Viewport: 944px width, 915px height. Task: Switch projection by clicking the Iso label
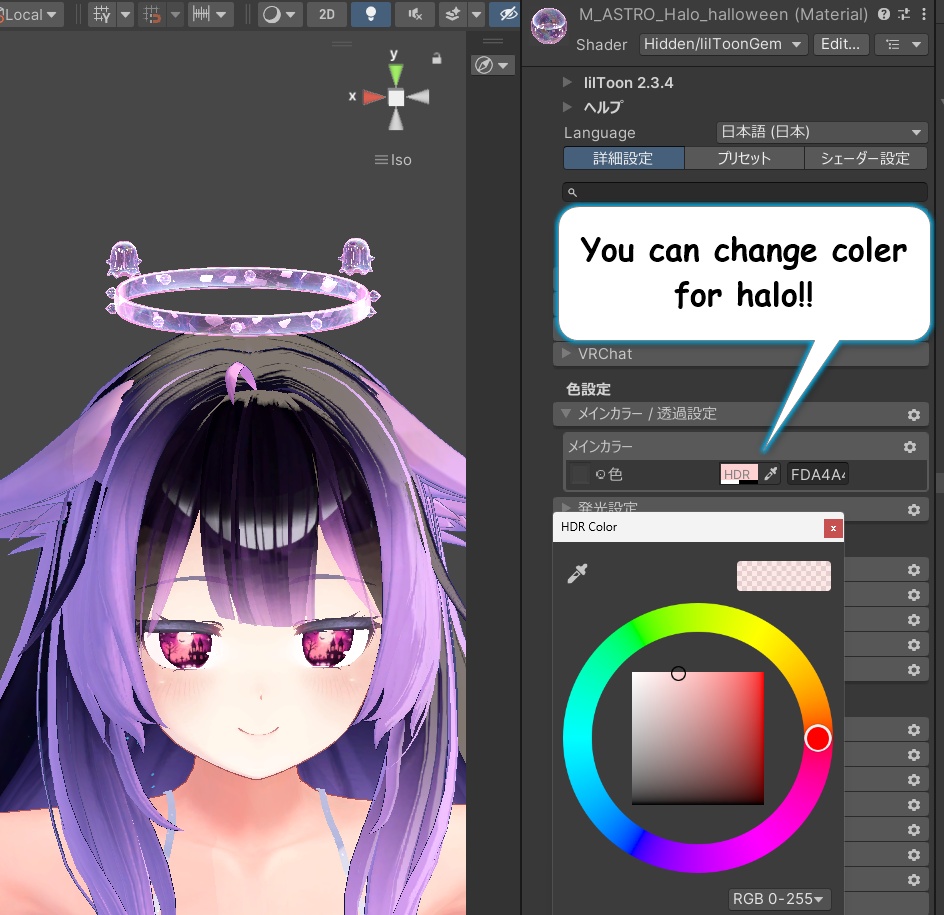394,160
